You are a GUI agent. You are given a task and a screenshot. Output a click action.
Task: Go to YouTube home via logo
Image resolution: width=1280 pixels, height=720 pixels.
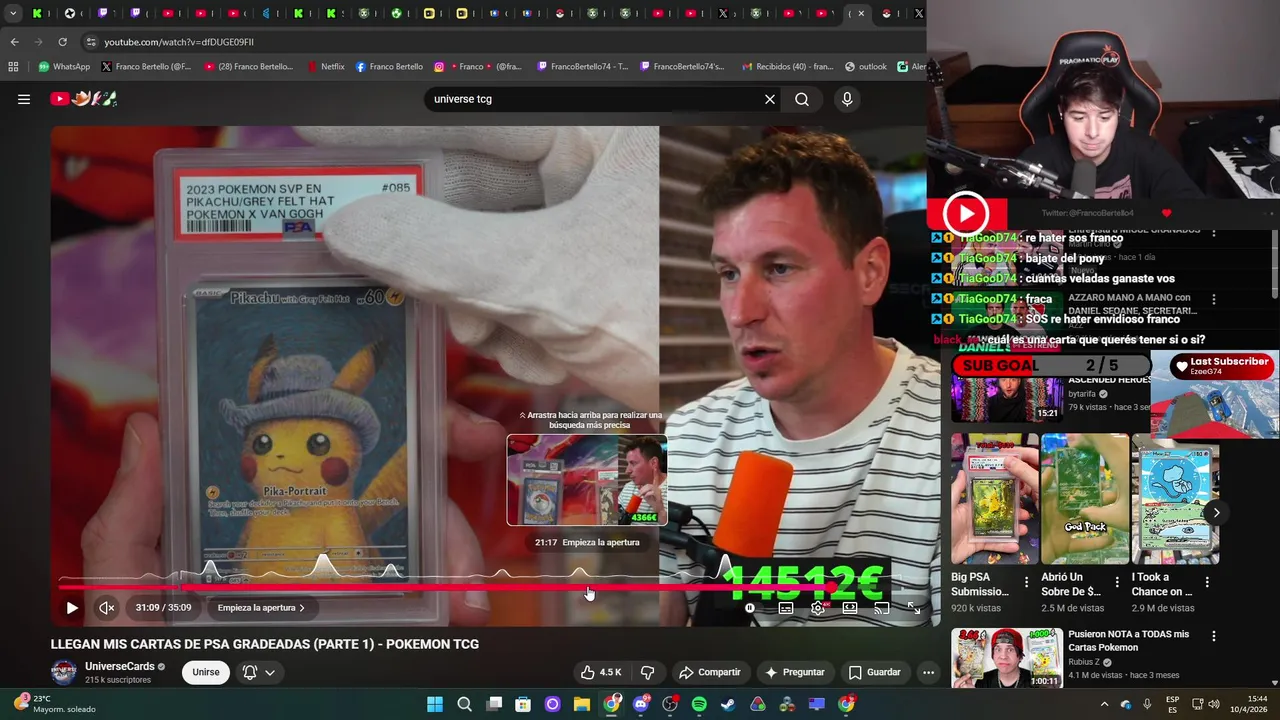click(x=84, y=99)
